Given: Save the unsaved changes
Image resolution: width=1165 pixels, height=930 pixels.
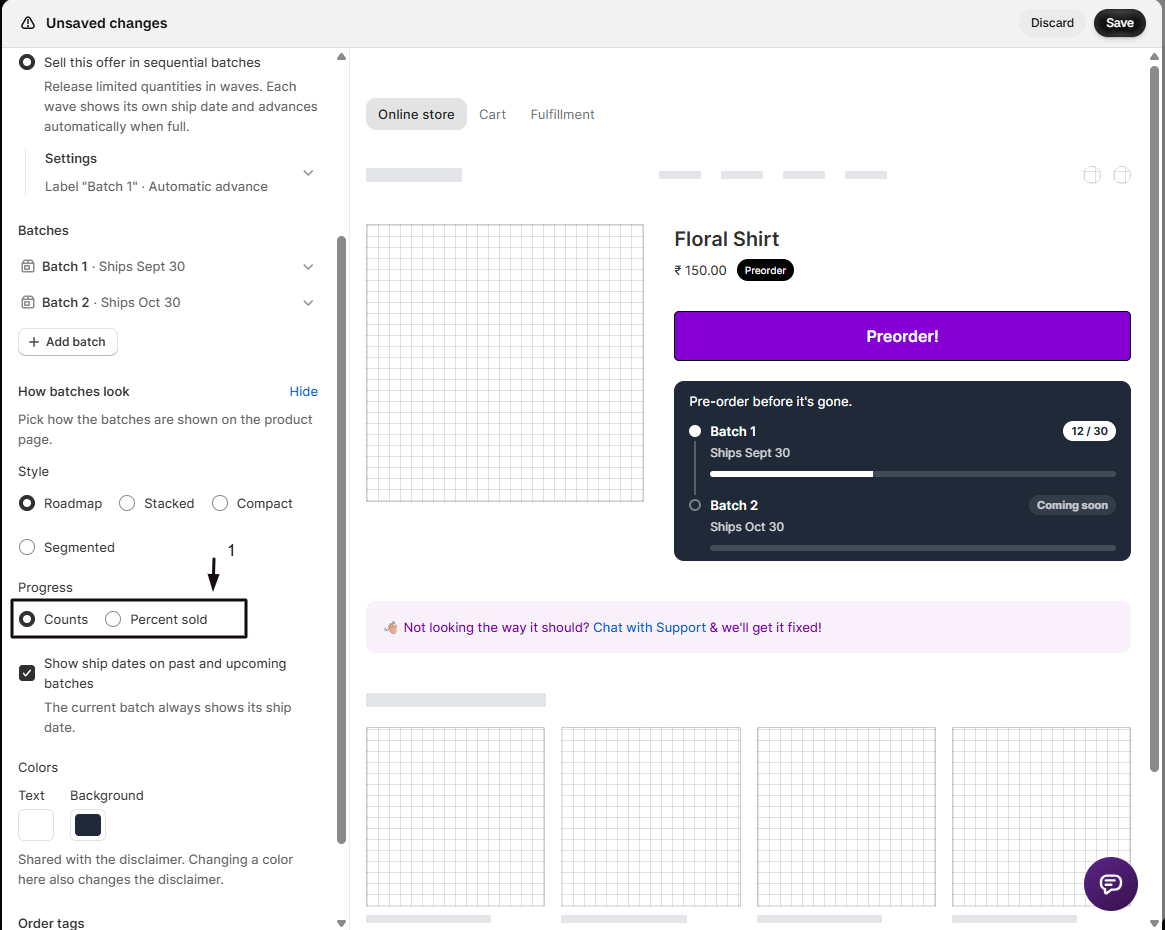Looking at the screenshot, I should tap(1119, 23).
